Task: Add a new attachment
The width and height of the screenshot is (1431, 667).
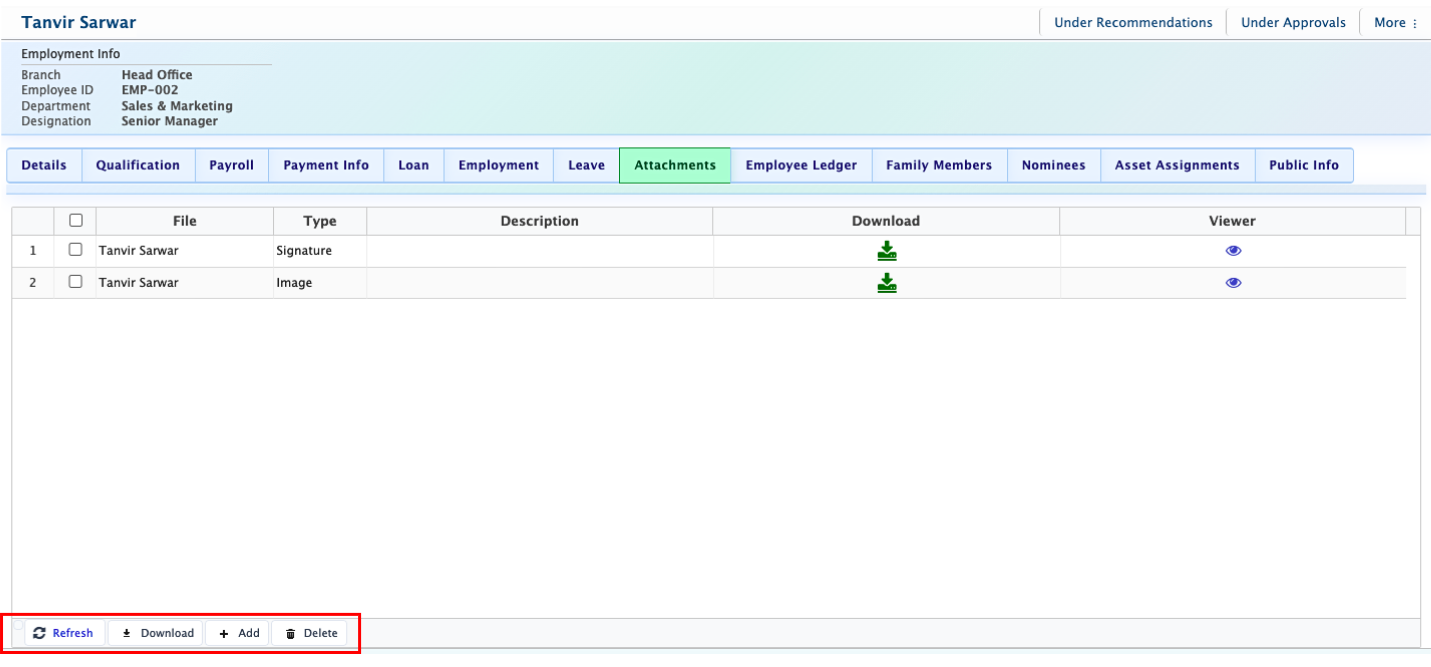Action: (238, 633)
